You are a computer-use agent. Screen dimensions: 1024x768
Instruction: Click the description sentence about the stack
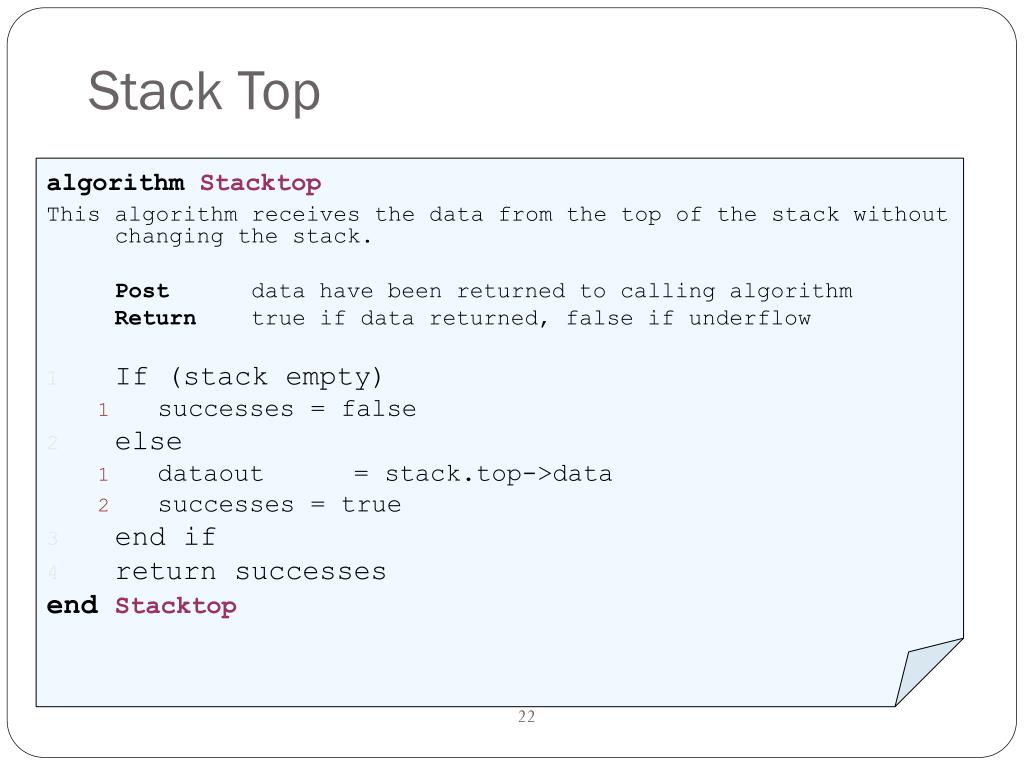pyautogui.click(x=497, y=225)
